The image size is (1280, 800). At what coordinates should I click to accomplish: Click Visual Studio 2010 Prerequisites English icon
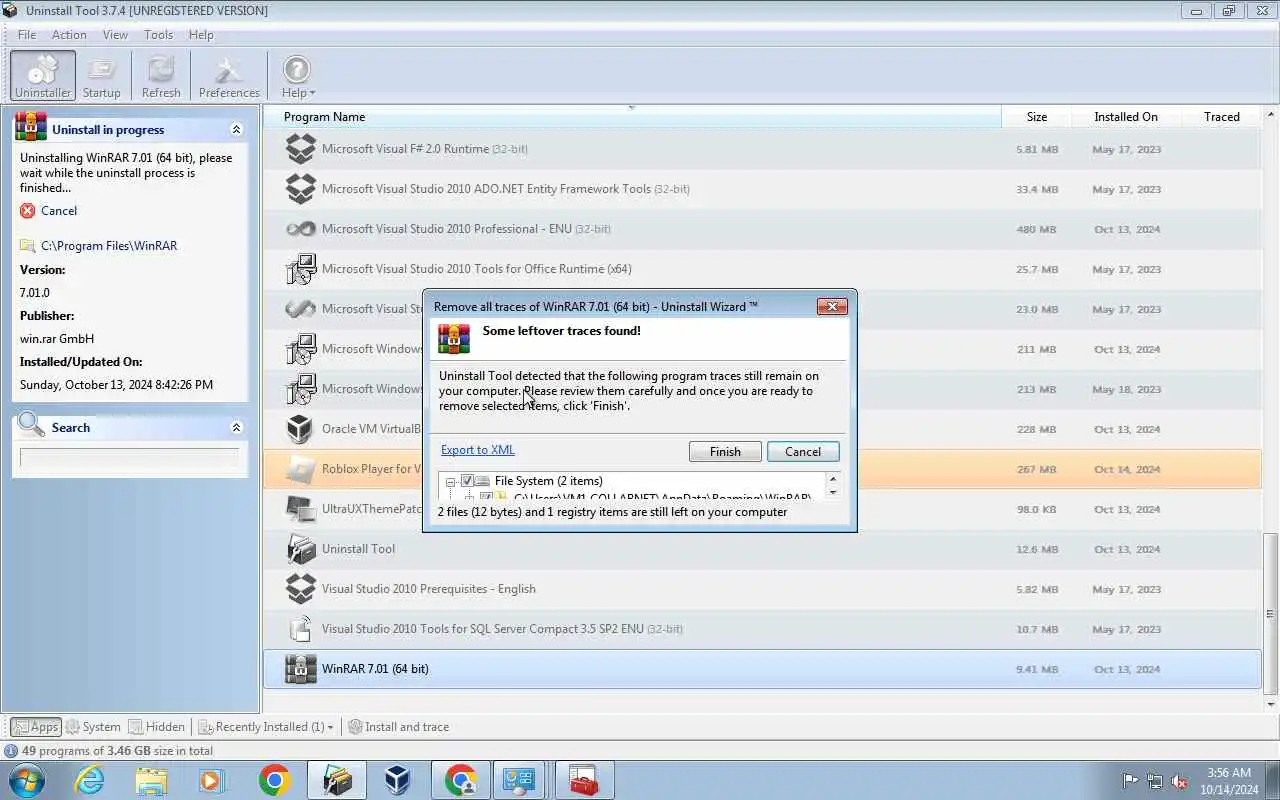(300, 589)
